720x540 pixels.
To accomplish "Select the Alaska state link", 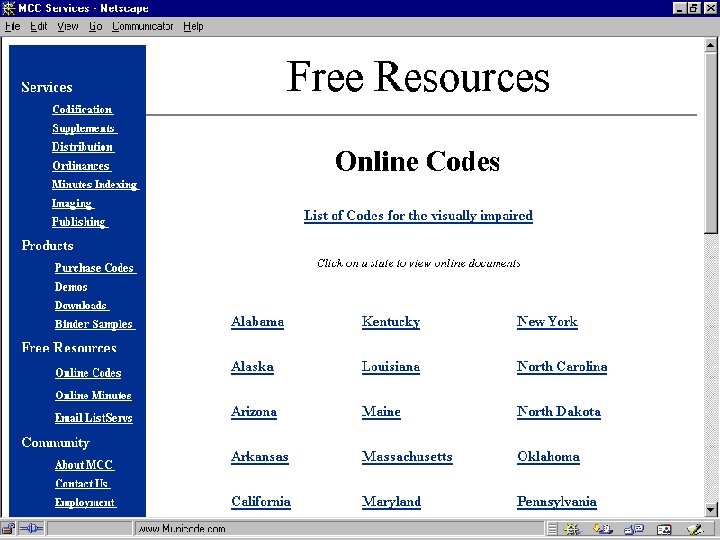I will pyautogui.click(x=253, y=367).
